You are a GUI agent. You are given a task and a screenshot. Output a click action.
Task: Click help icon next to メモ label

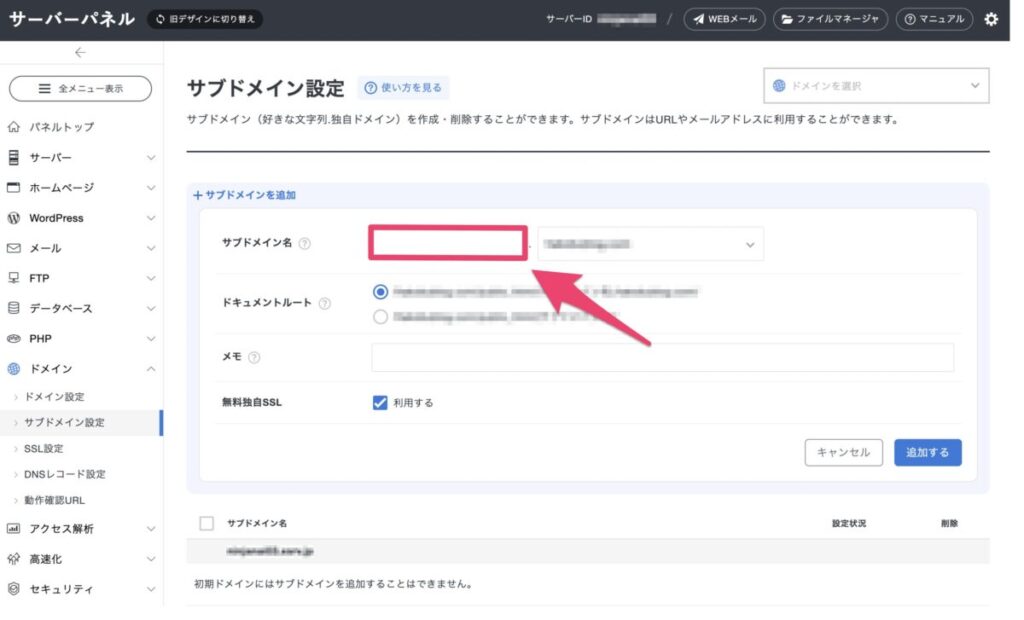coord(254,358)
